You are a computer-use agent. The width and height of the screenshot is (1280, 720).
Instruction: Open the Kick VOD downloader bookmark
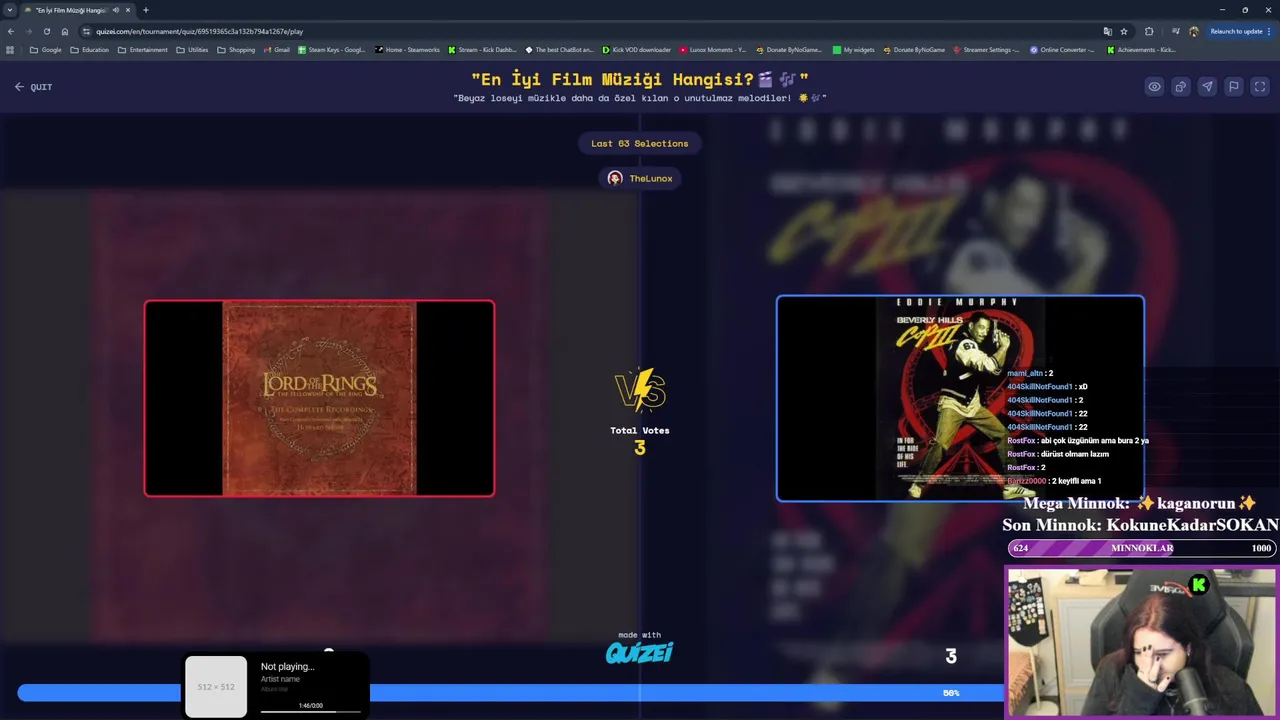(x=637, y=50)
